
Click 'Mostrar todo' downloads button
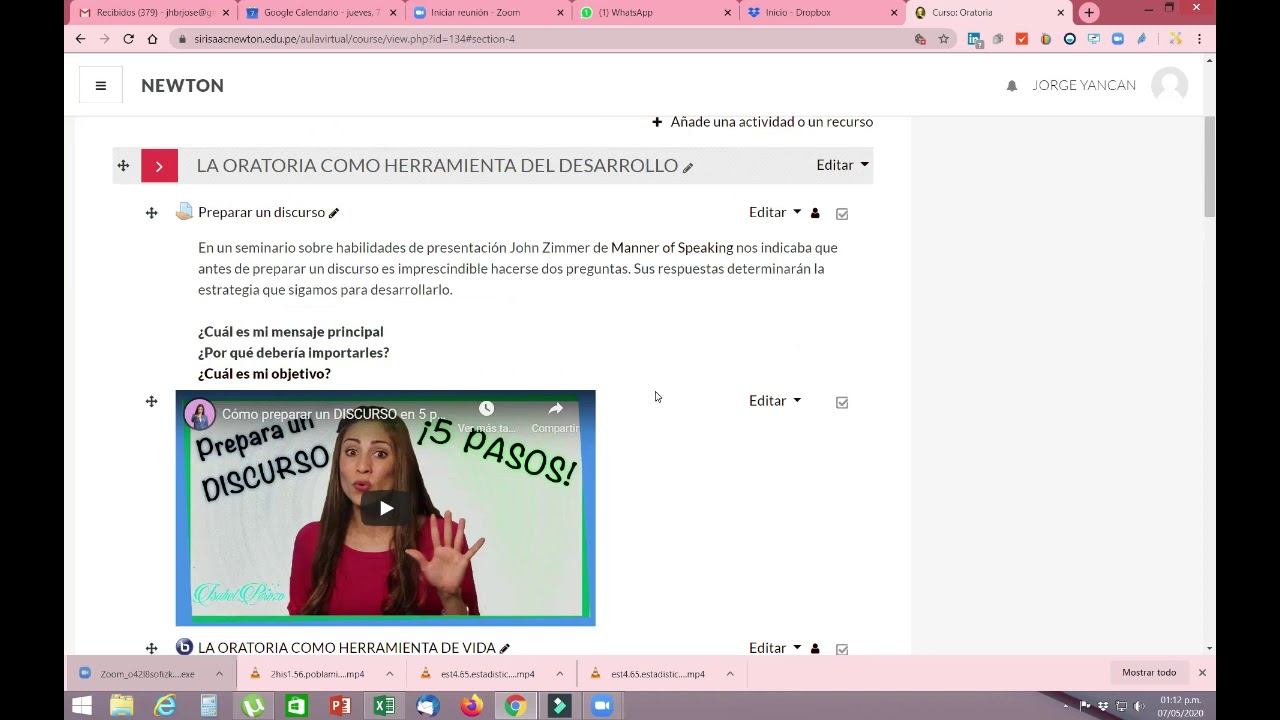[1149, 673]
